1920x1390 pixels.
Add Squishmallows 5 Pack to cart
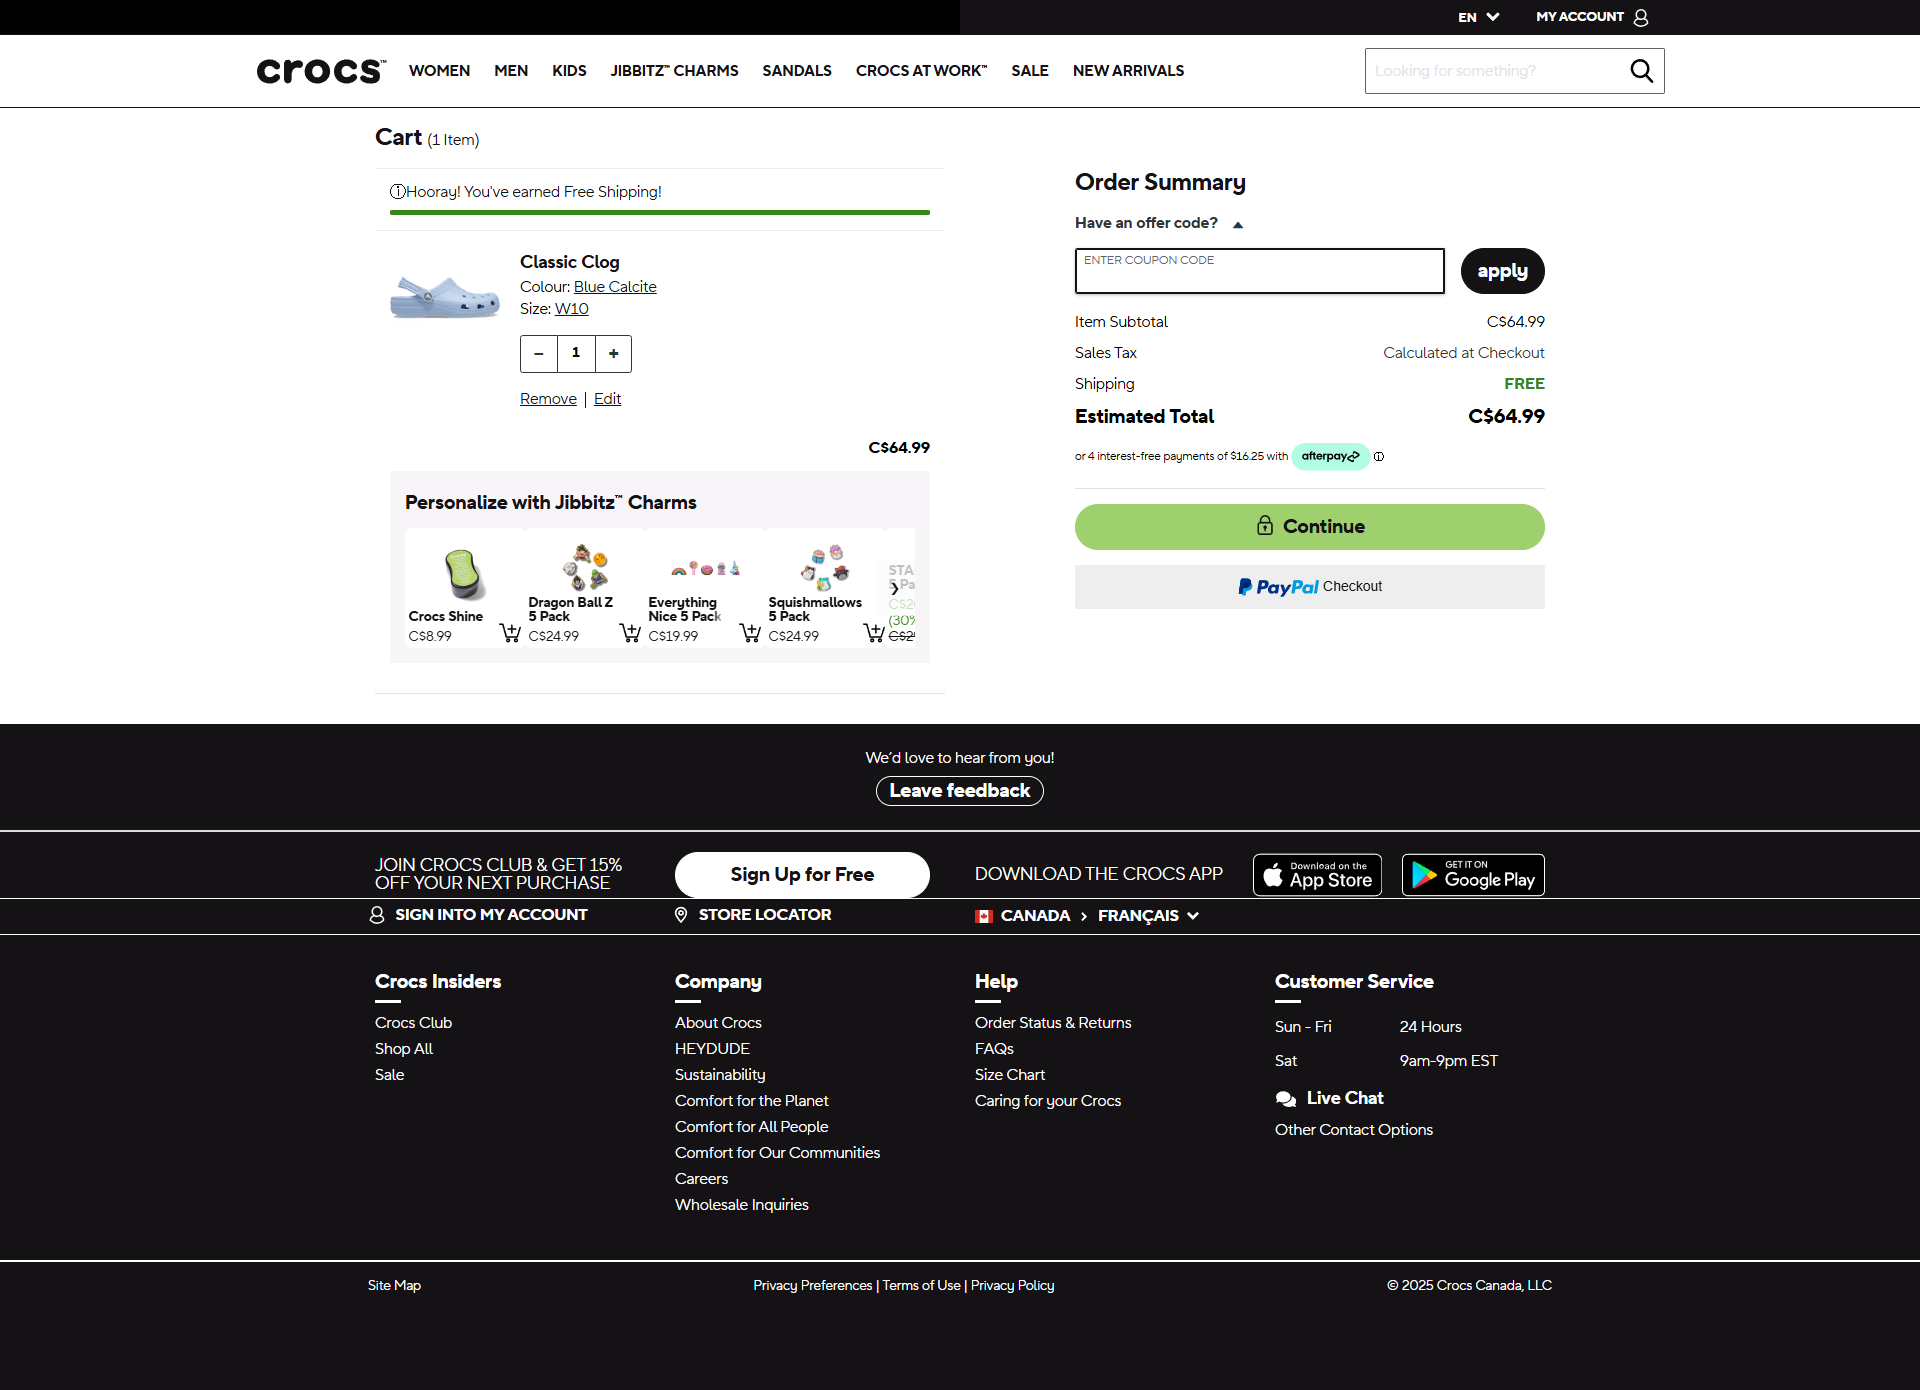(874, 633)
